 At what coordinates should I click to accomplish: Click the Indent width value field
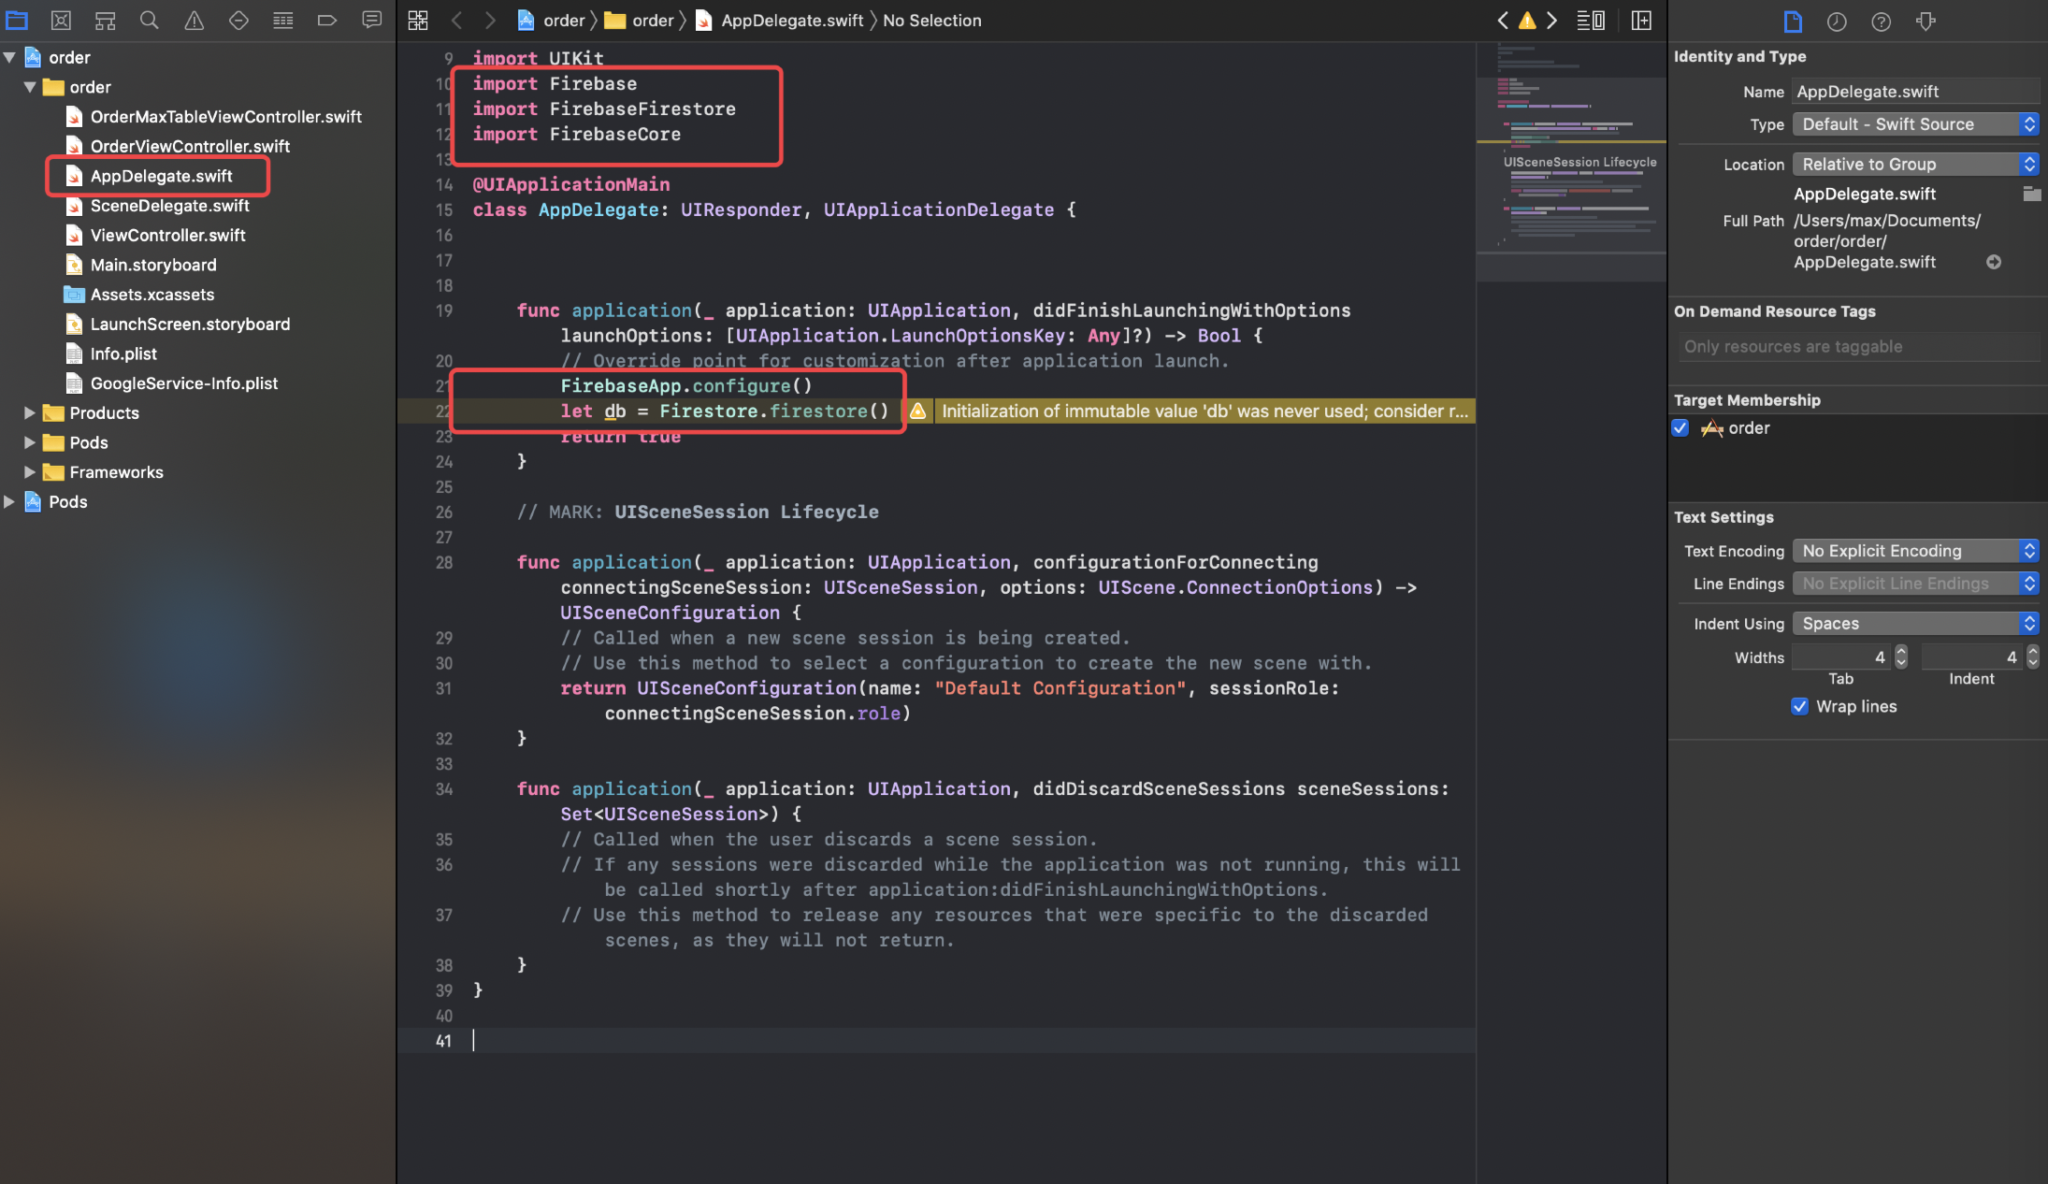click(1972, 657)
